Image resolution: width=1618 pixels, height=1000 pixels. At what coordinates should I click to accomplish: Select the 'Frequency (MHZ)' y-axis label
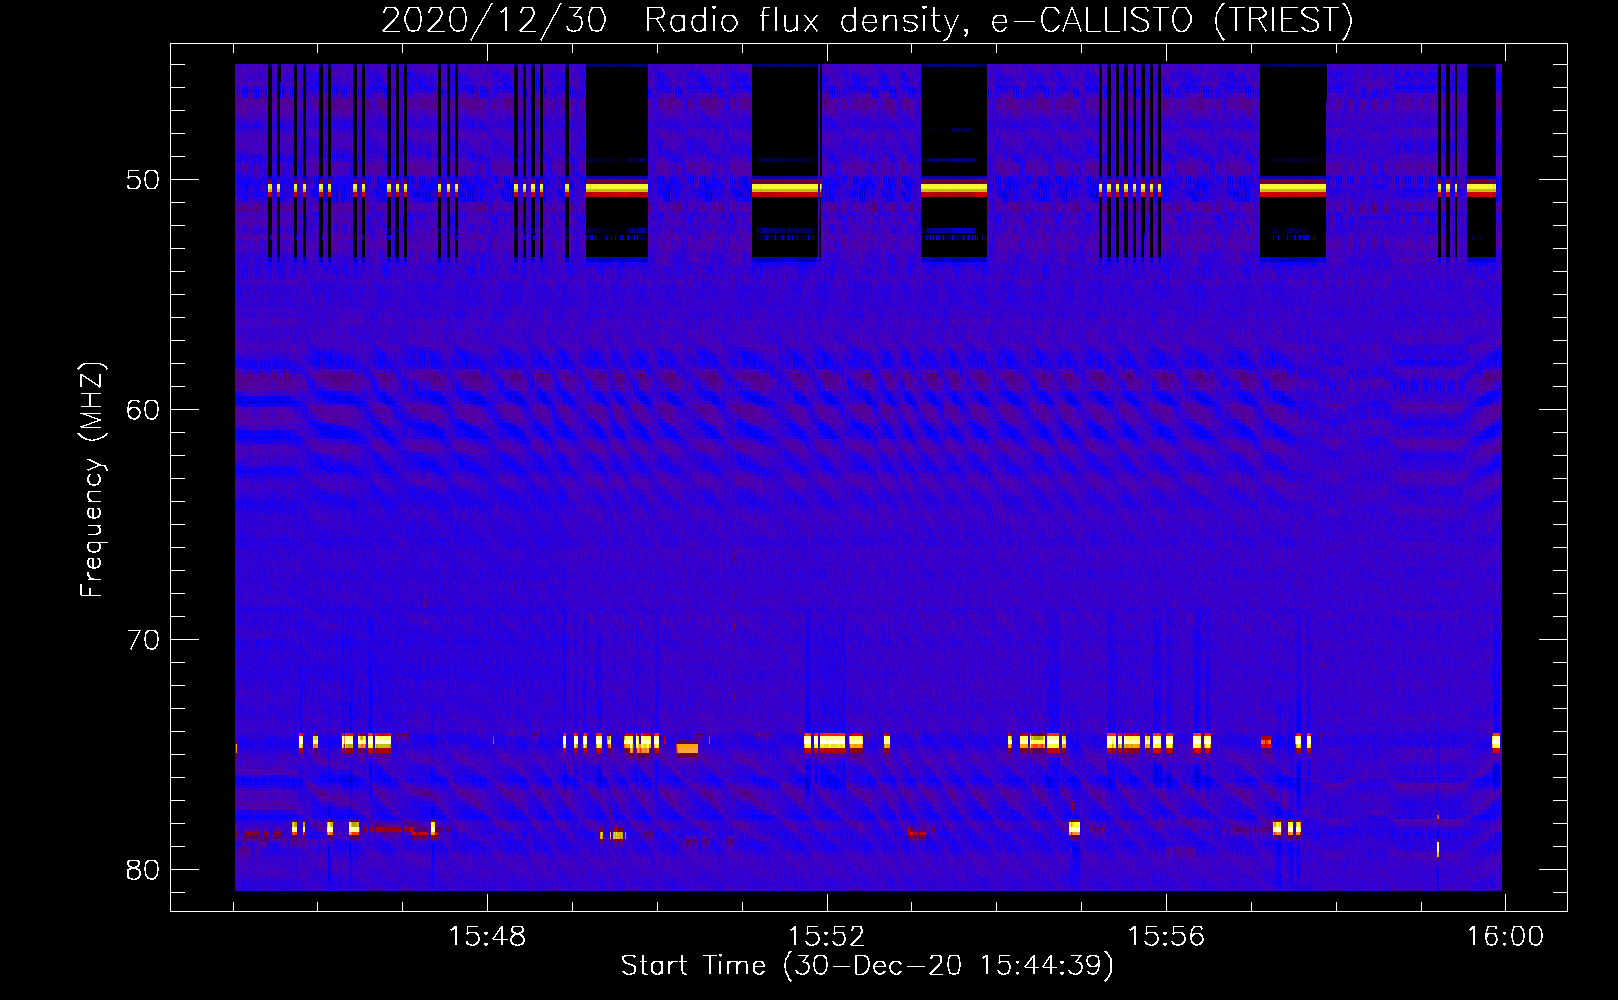[x=92, y=480]
